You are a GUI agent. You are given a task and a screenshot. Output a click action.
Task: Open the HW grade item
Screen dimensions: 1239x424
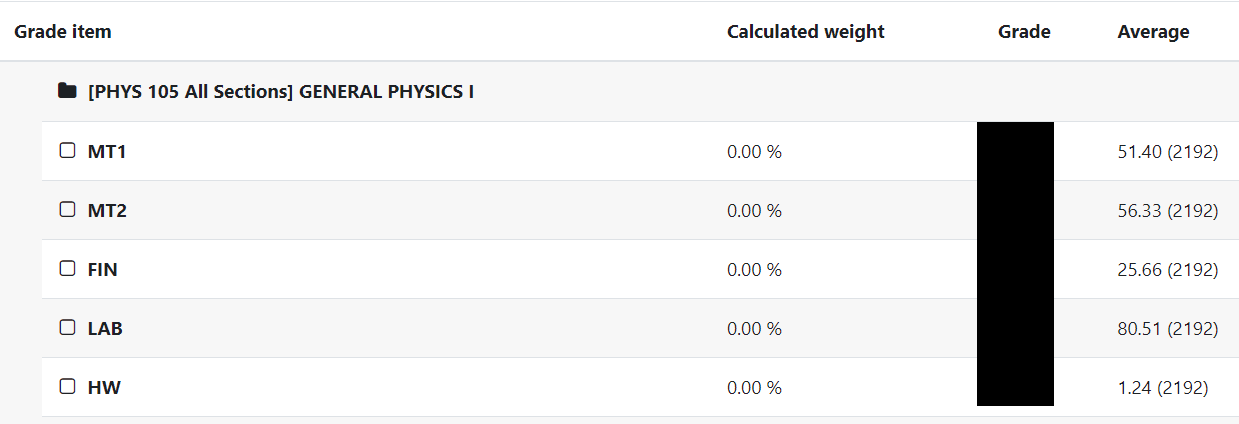tap(104, 388)
